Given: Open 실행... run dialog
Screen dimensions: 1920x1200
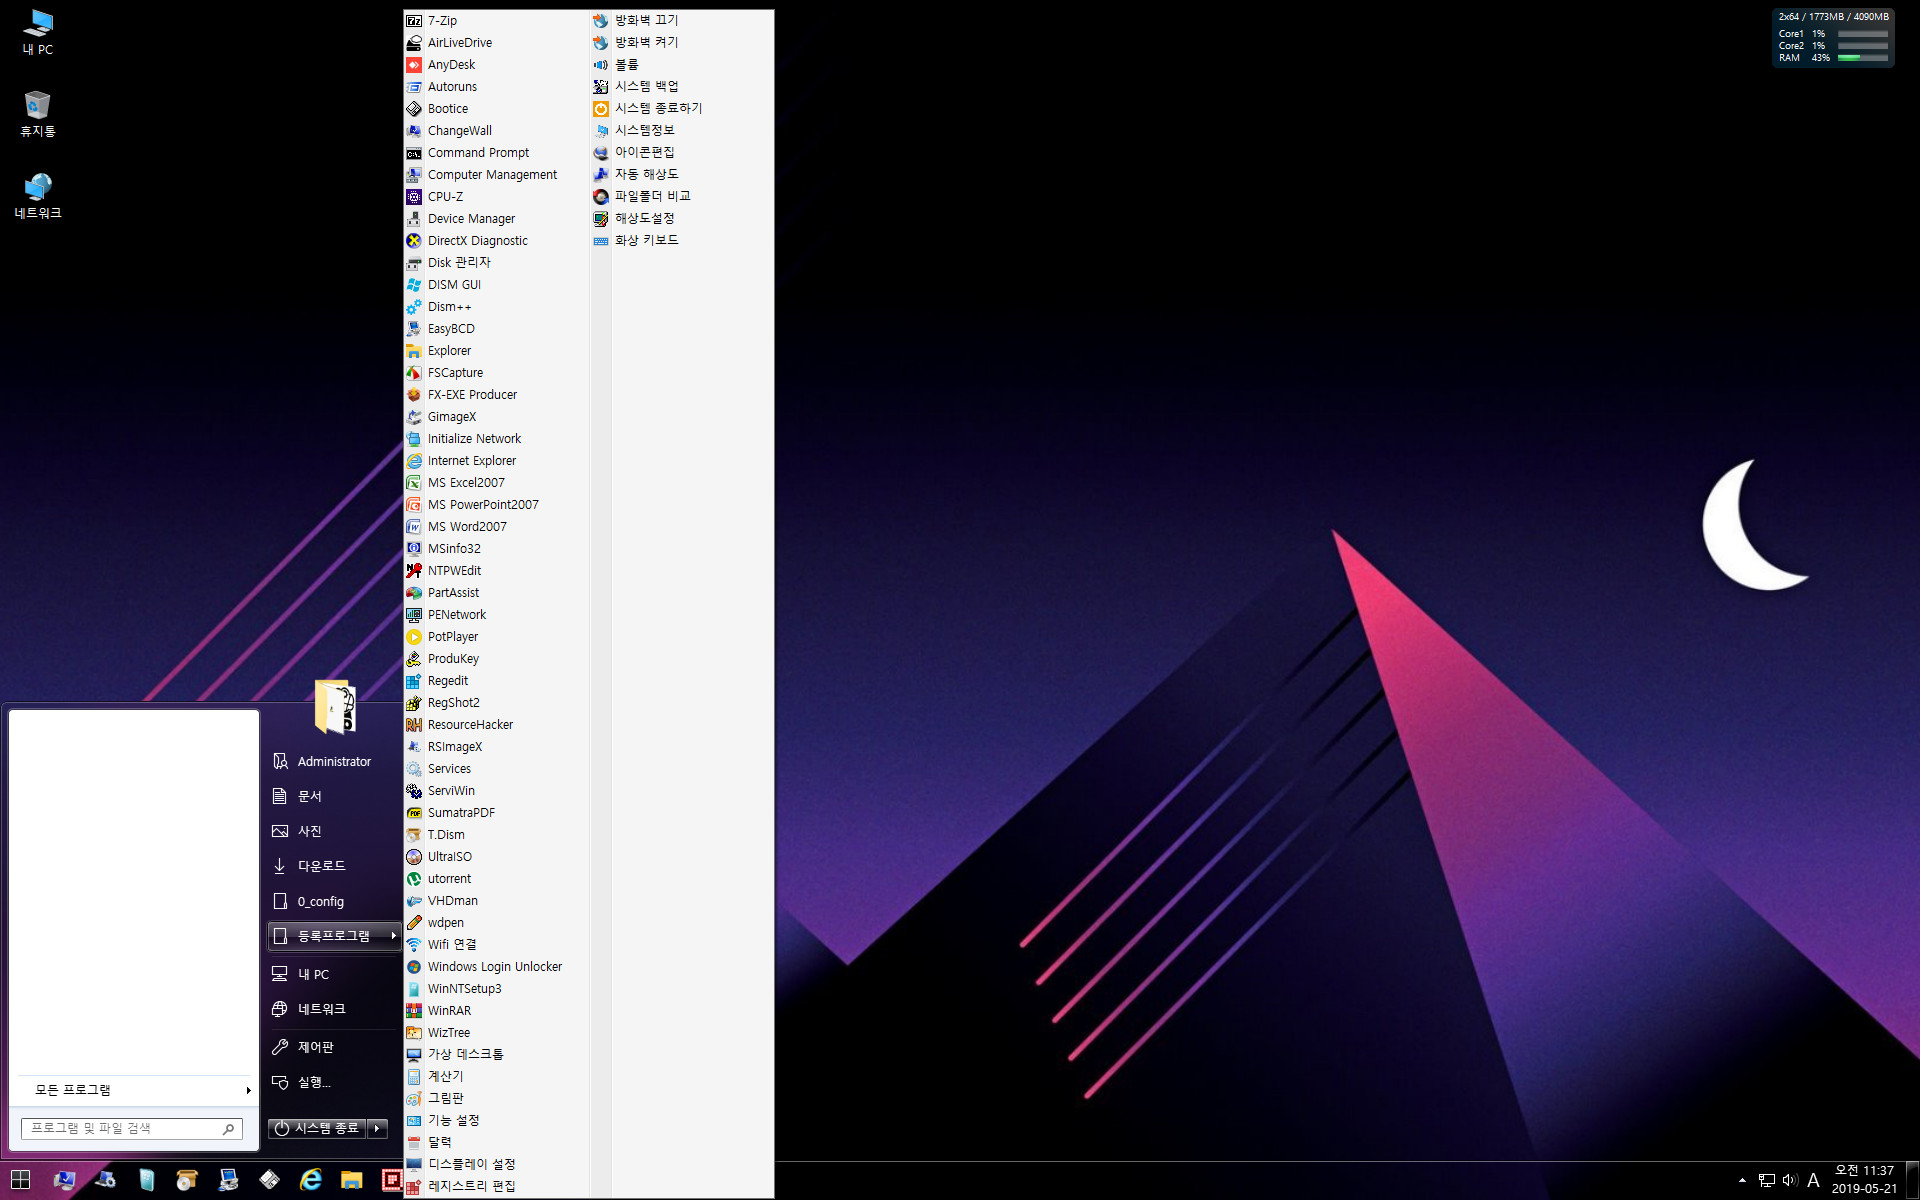Looking at the screenshot, I should pos(335,1082).
